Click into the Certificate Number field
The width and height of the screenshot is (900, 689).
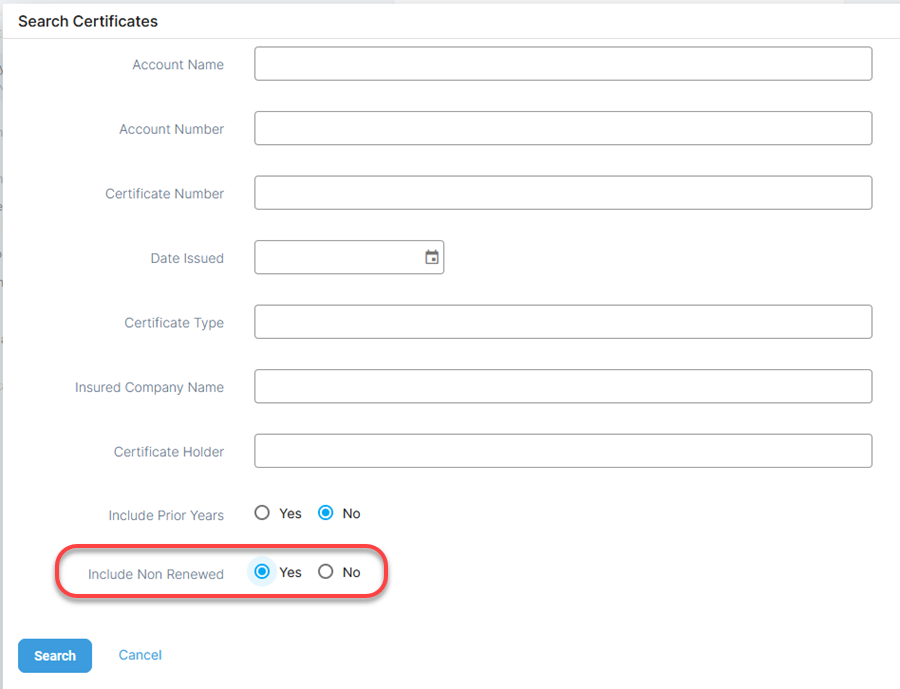point(563,193)
